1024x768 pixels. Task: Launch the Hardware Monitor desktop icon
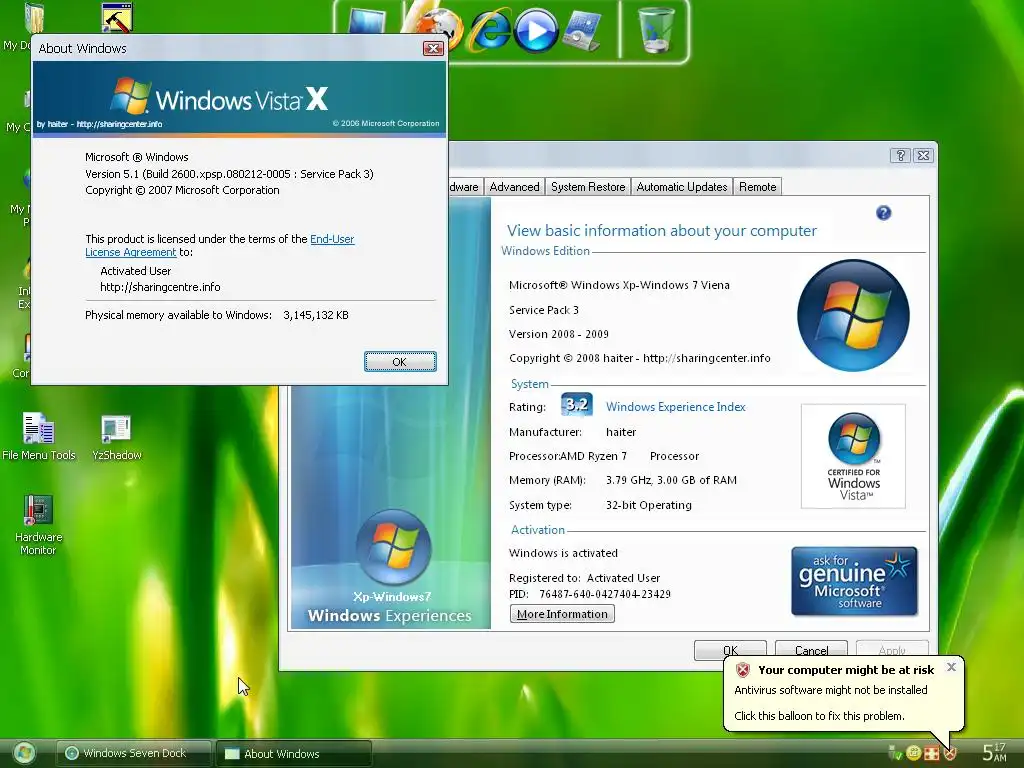click(38, 525)
